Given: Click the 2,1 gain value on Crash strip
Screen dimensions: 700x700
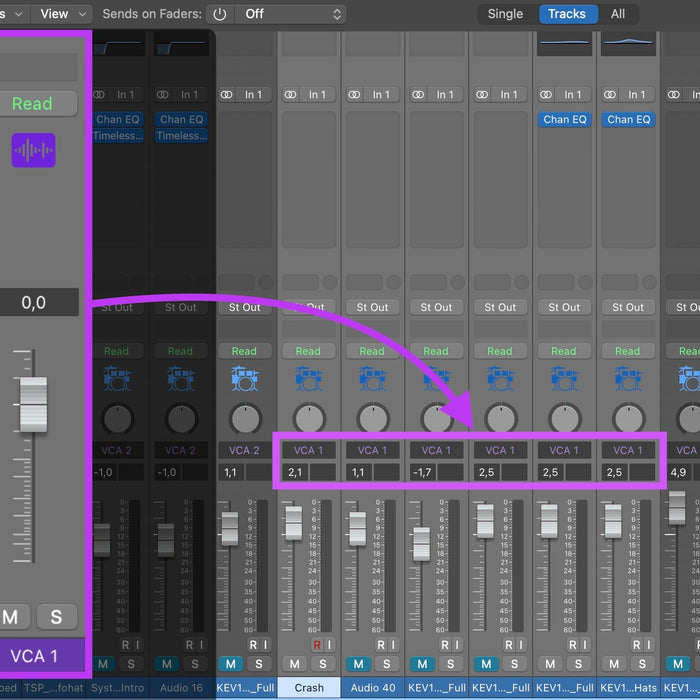Looking at the screenshot, I should tap(295, 472).
